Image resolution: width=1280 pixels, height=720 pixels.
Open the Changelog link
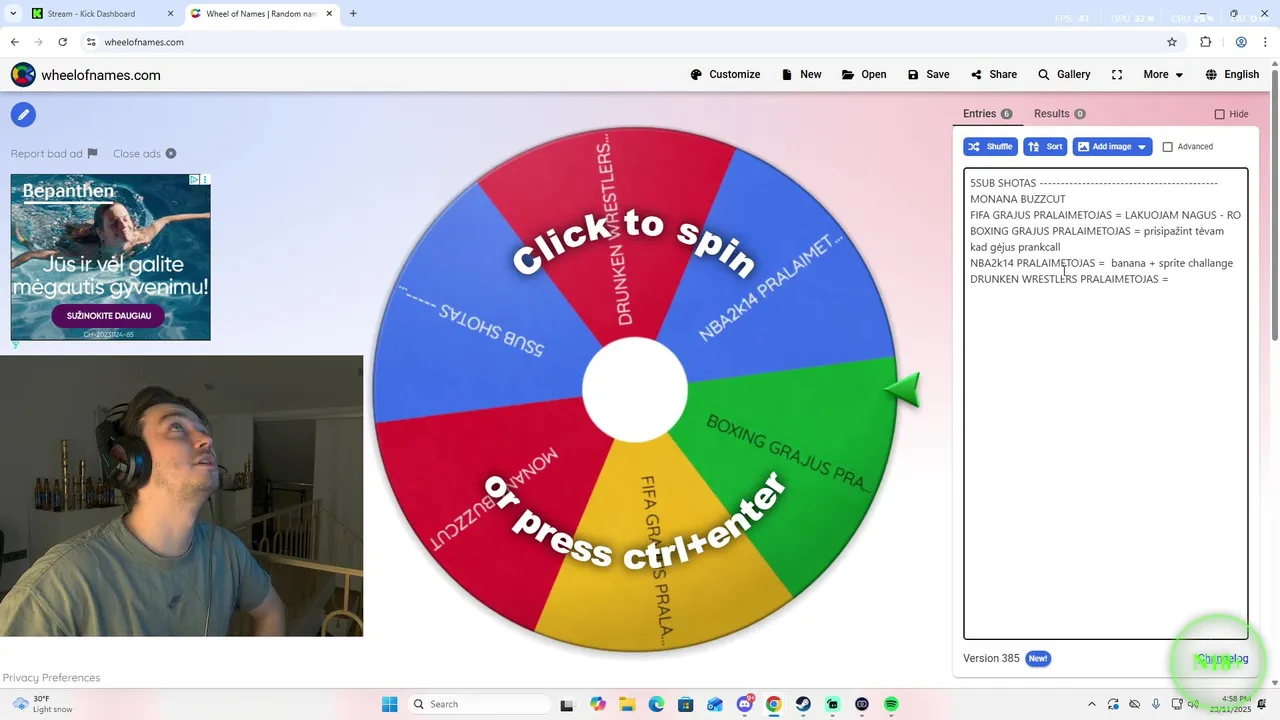pos(1223,658)
